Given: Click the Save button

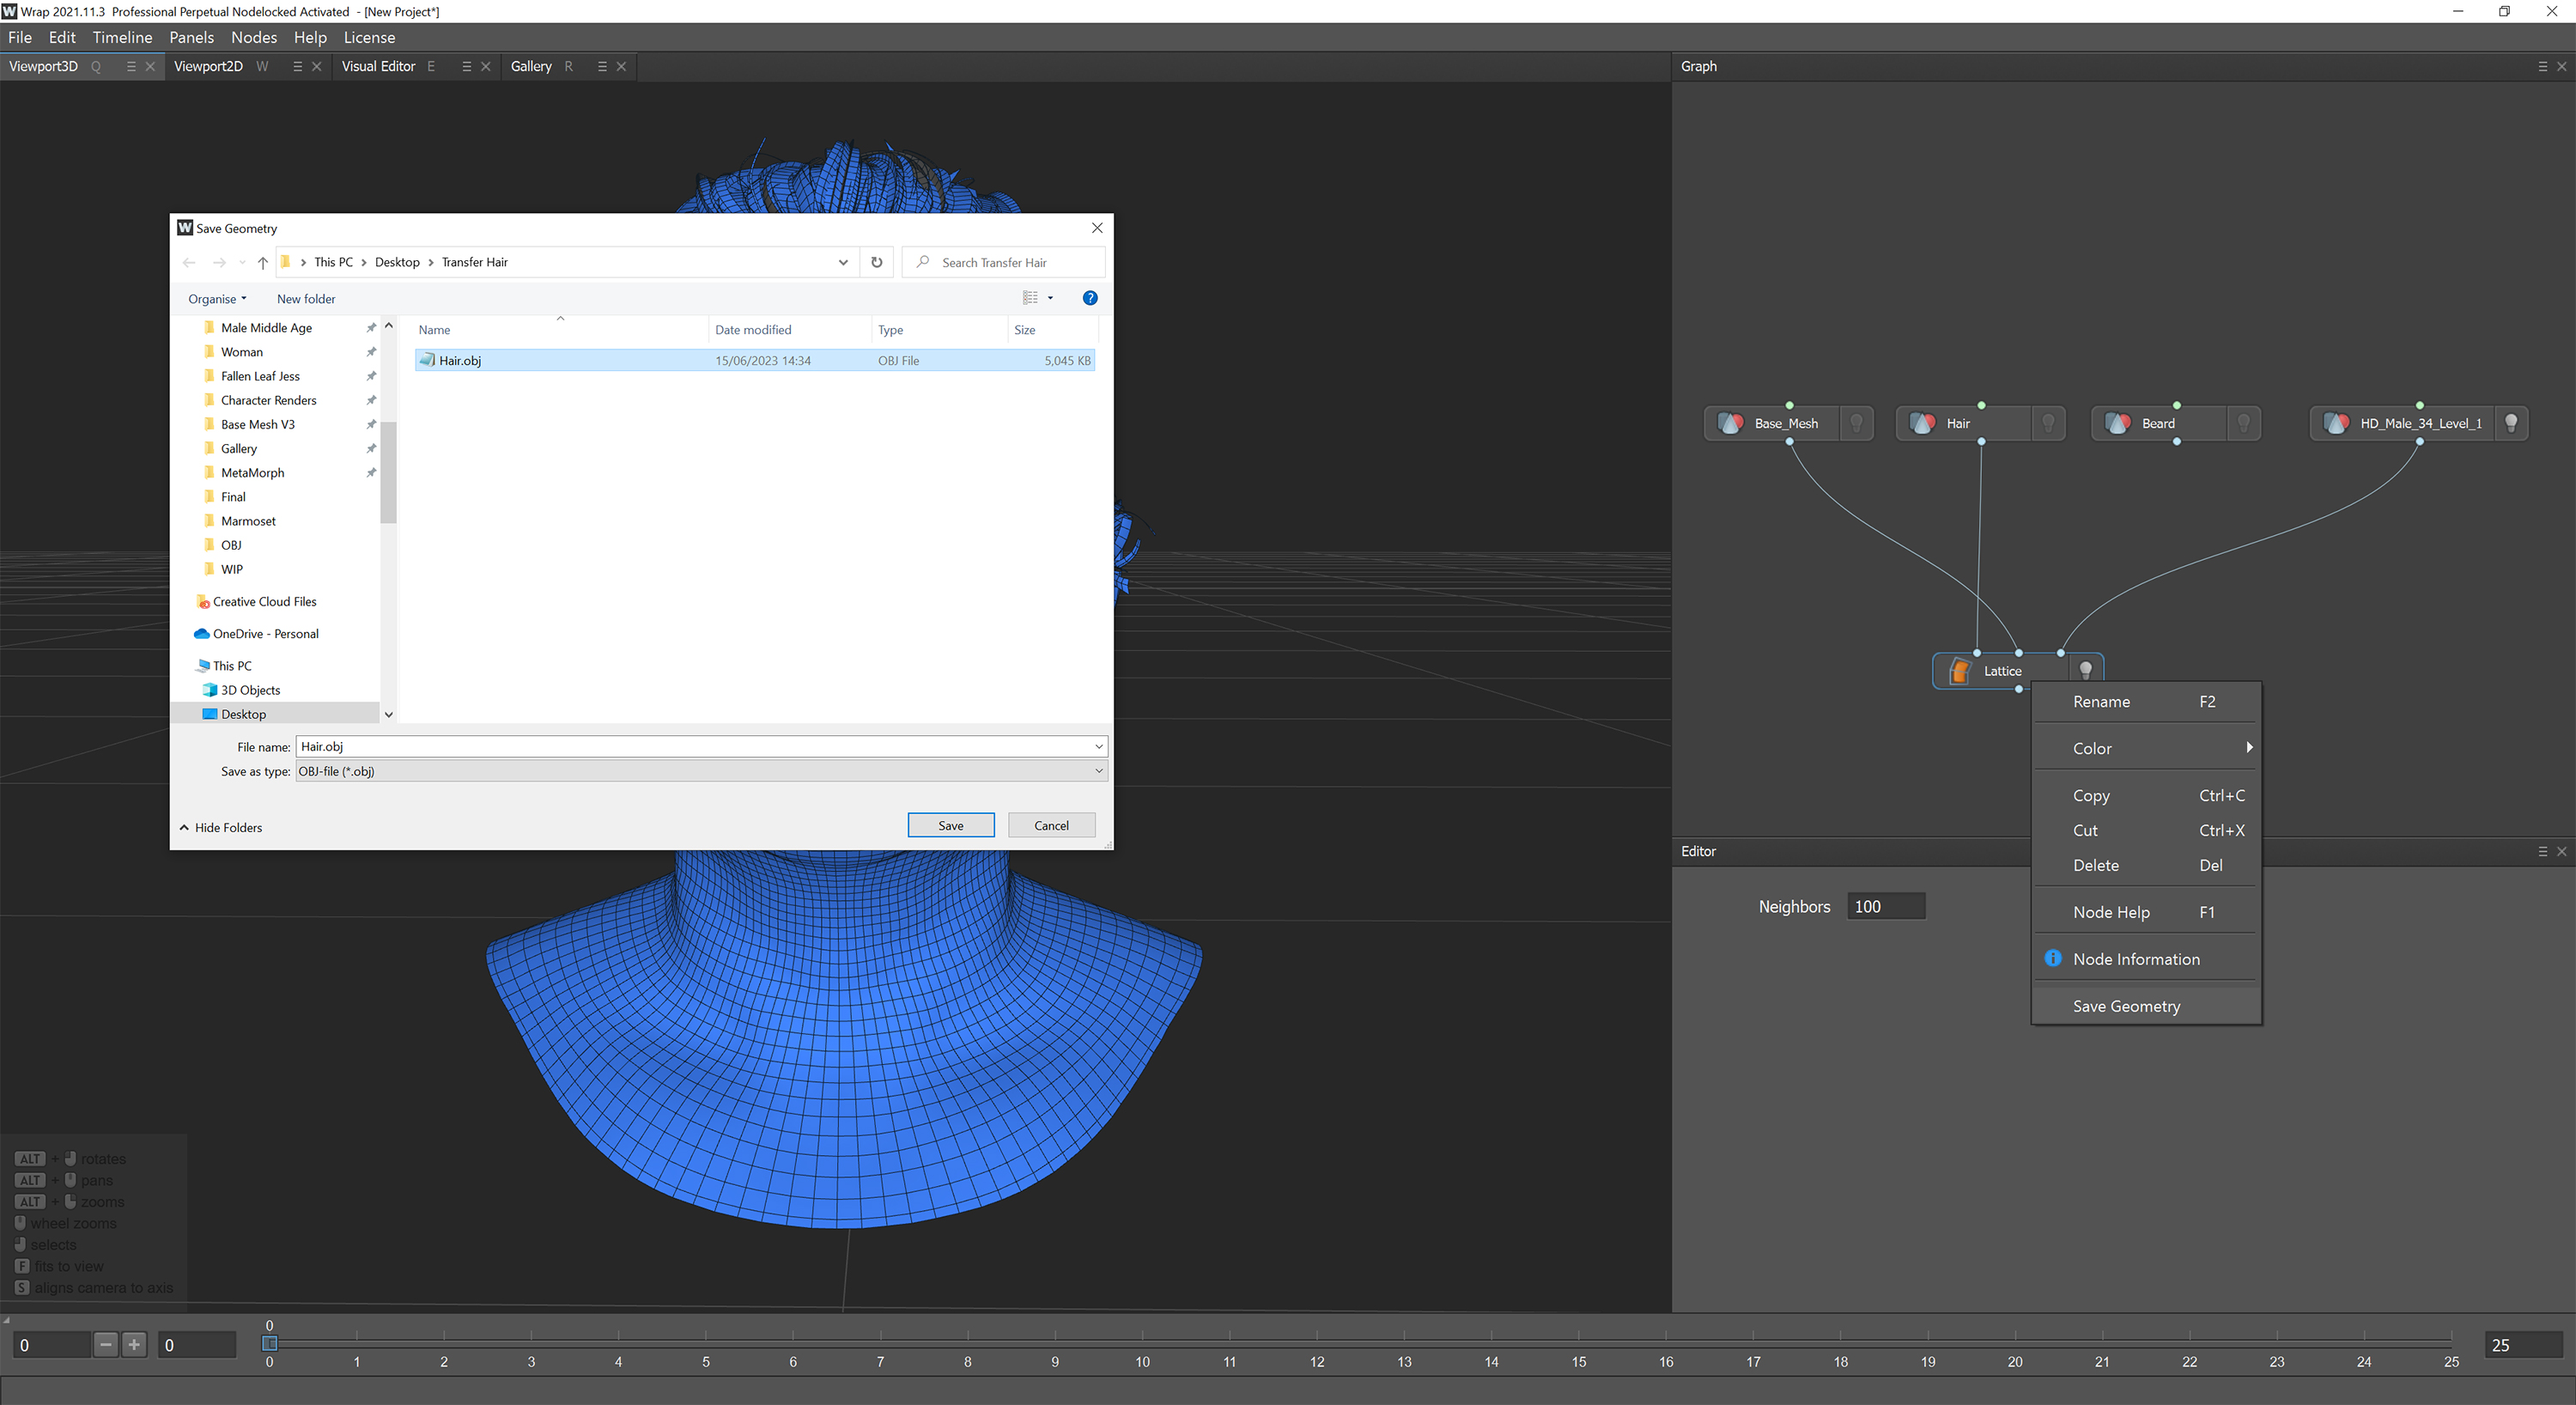Looking at the screenshot, I should pos(950,824).
